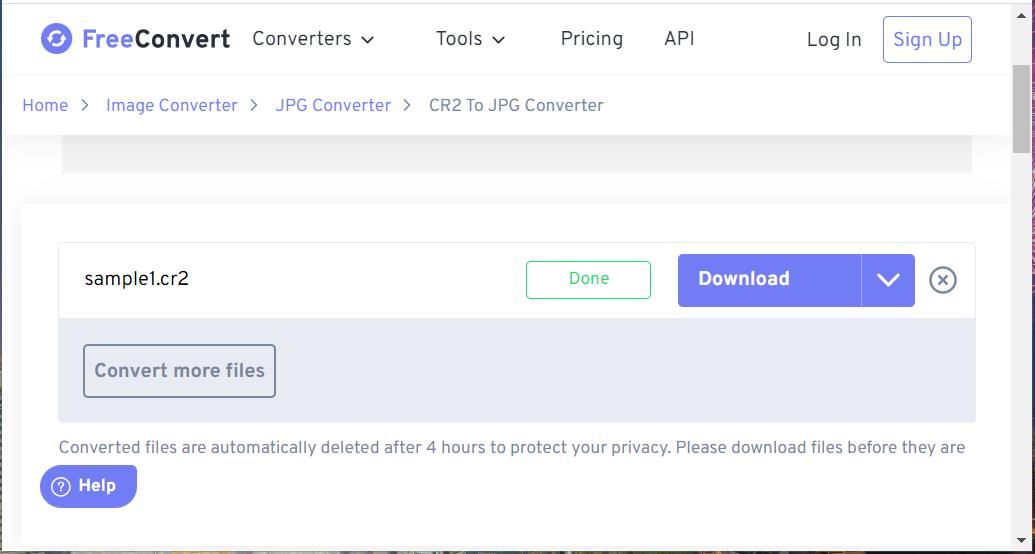Open the FreeConvert brand name link
Viewport: 1035px width, 554px height.
(156, 39)
